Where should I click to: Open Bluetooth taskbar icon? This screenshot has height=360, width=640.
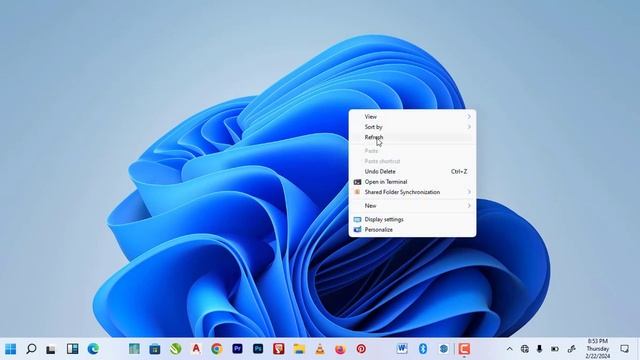tap(423, 349)
